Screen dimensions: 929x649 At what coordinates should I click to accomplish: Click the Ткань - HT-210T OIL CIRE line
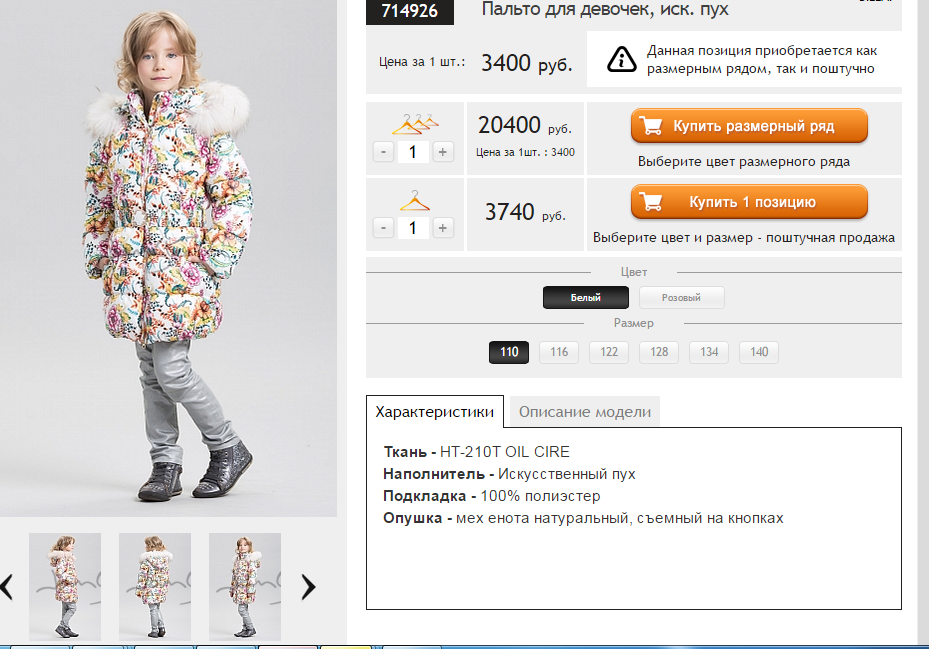[x=476, y=452]
